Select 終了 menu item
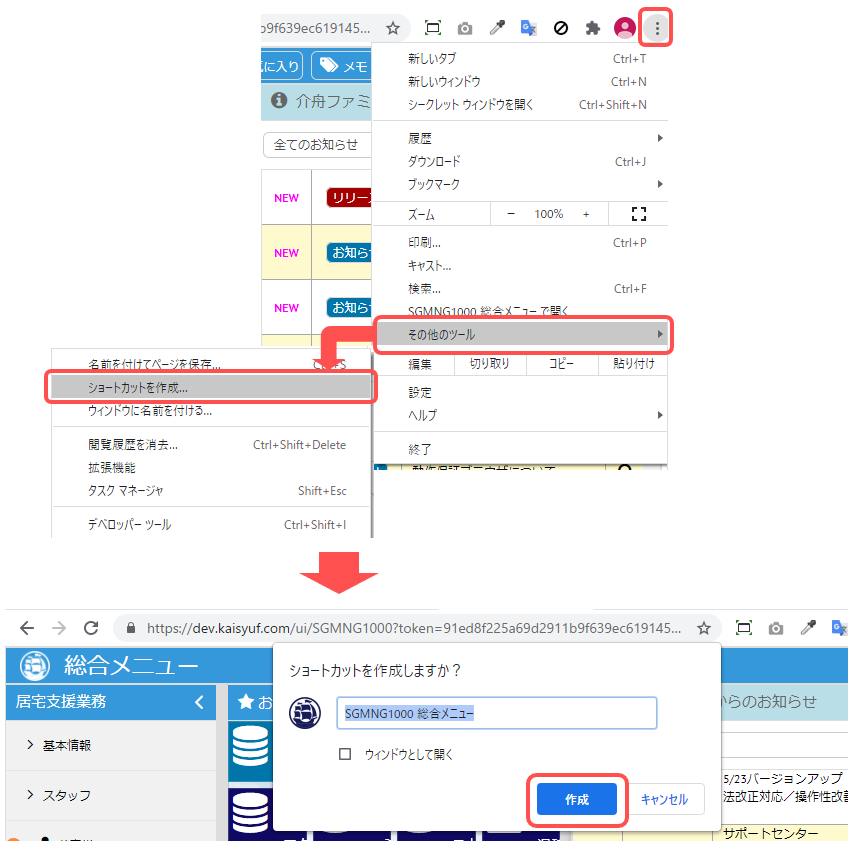 (520, 450)
